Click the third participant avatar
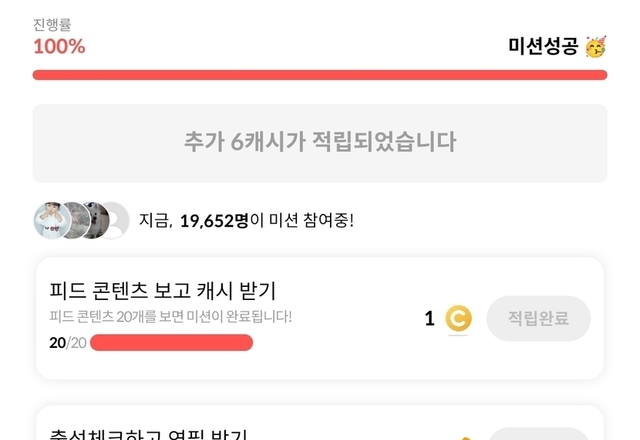 click(96, 220)
